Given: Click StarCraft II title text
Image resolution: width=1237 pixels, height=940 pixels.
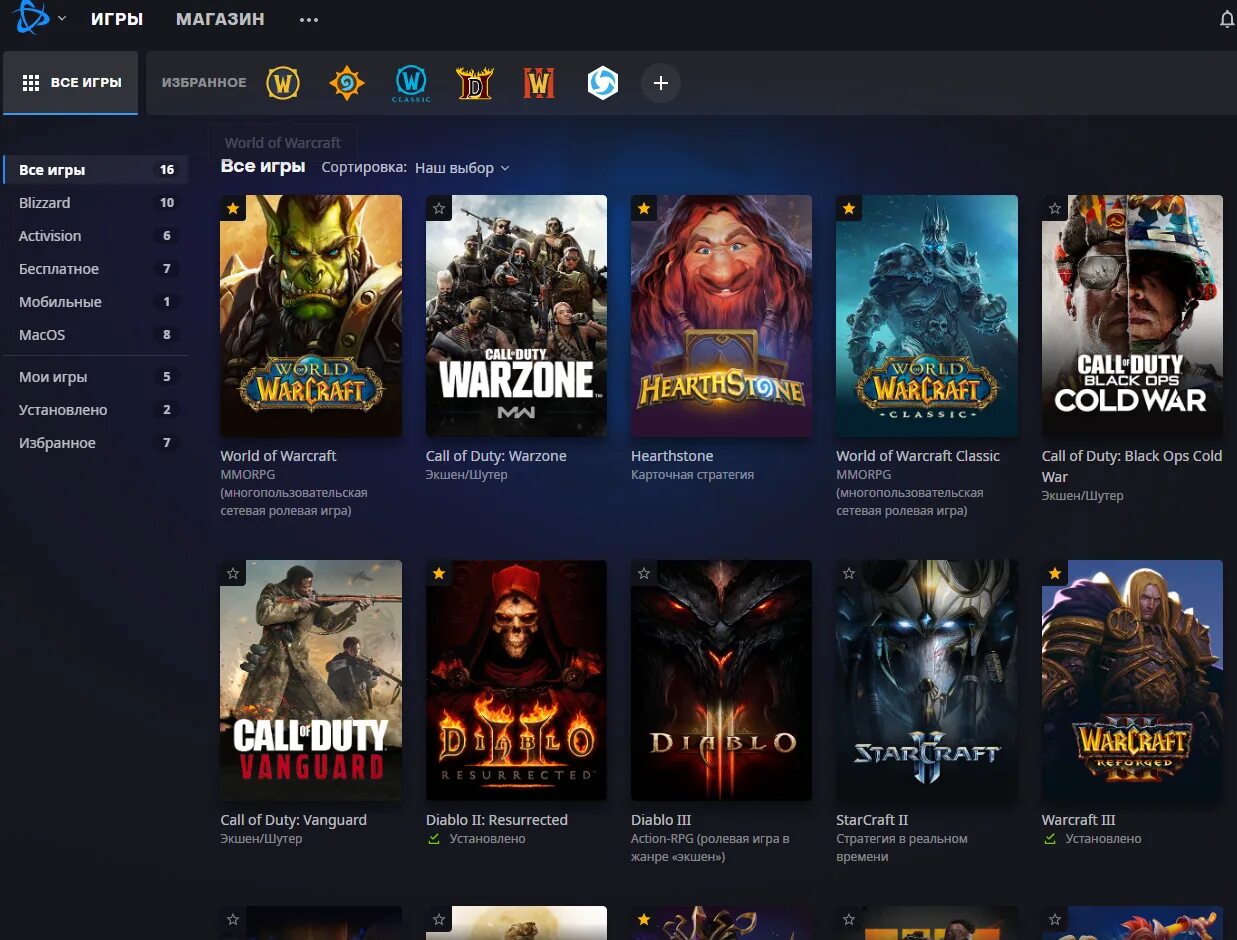Looking at the screenshot, I should coord(872,820).
